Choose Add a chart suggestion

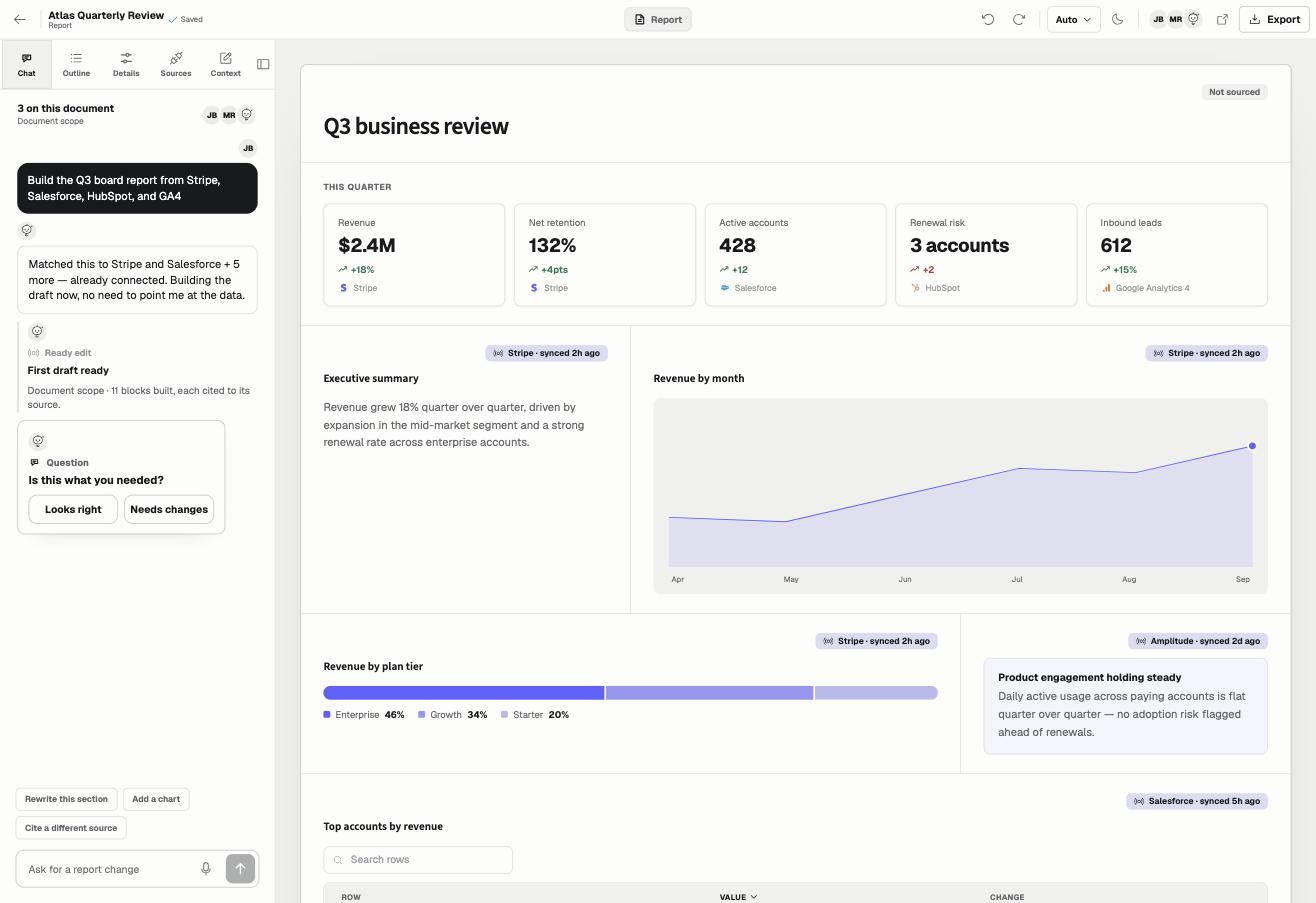tap(156, 799)
